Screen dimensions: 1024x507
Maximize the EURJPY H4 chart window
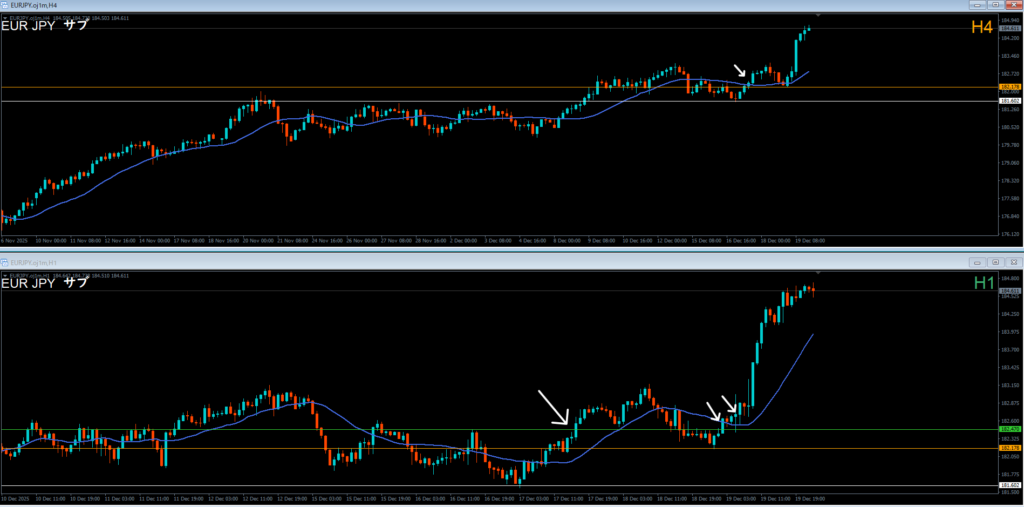(x=995, y=5)
